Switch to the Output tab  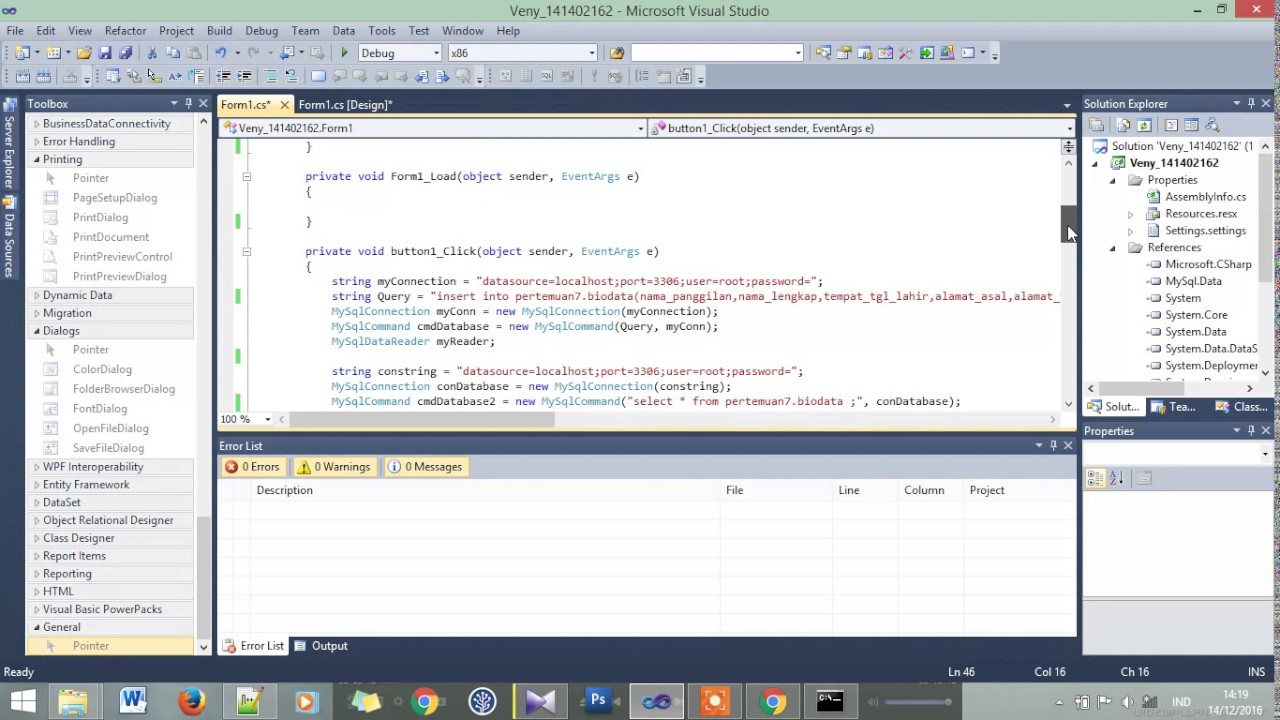coord(320,646)
